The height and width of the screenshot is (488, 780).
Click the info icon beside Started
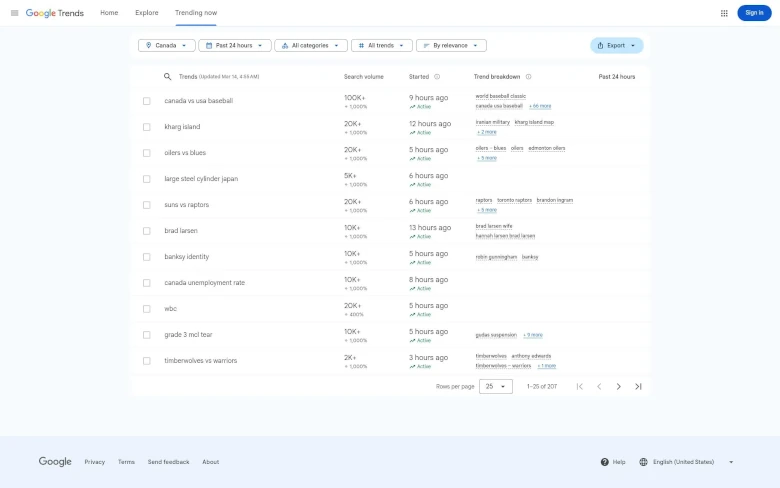click(437, 76)
